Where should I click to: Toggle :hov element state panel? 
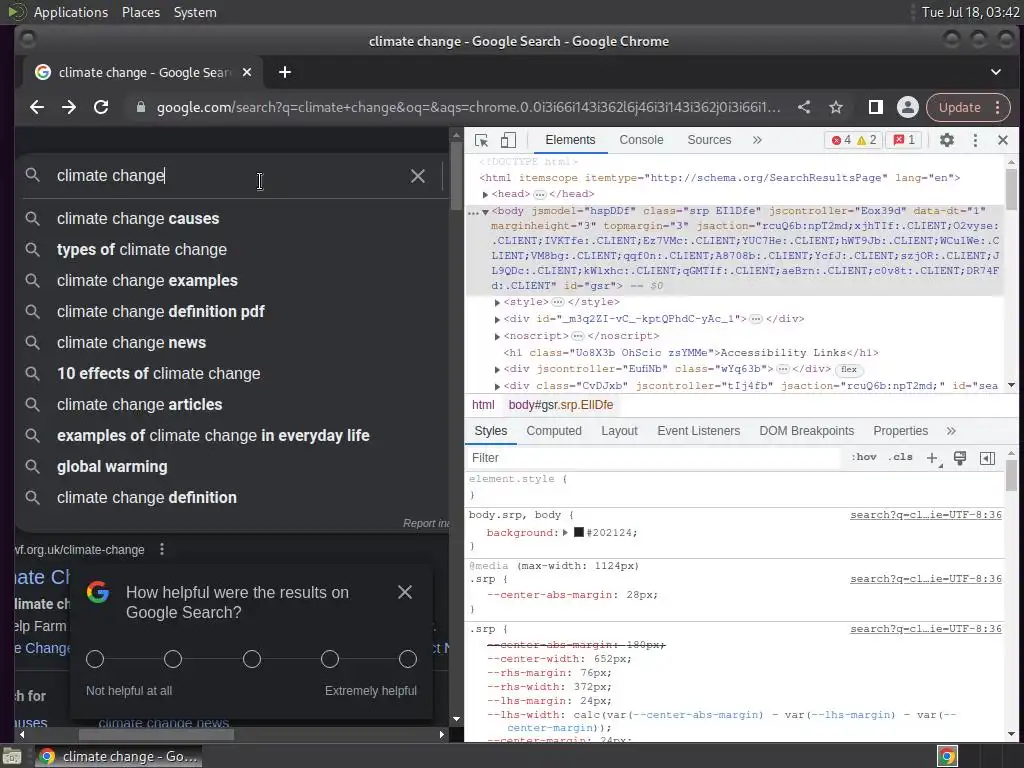(x=864, y=457)
